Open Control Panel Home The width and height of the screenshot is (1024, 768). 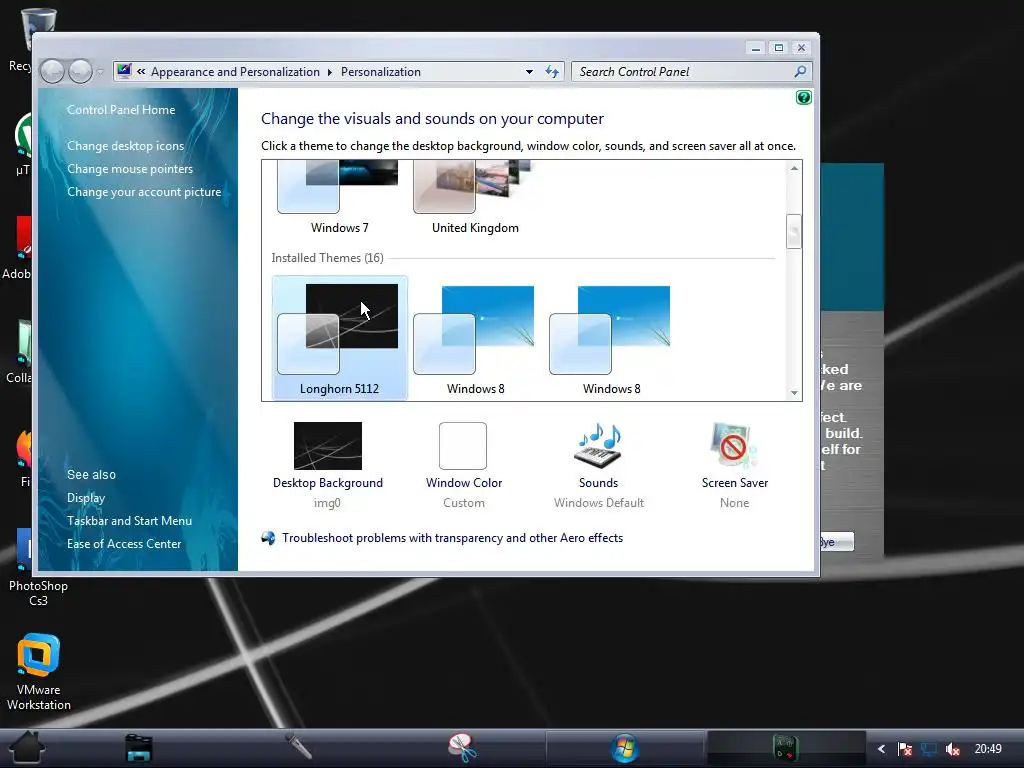(121, 110)
